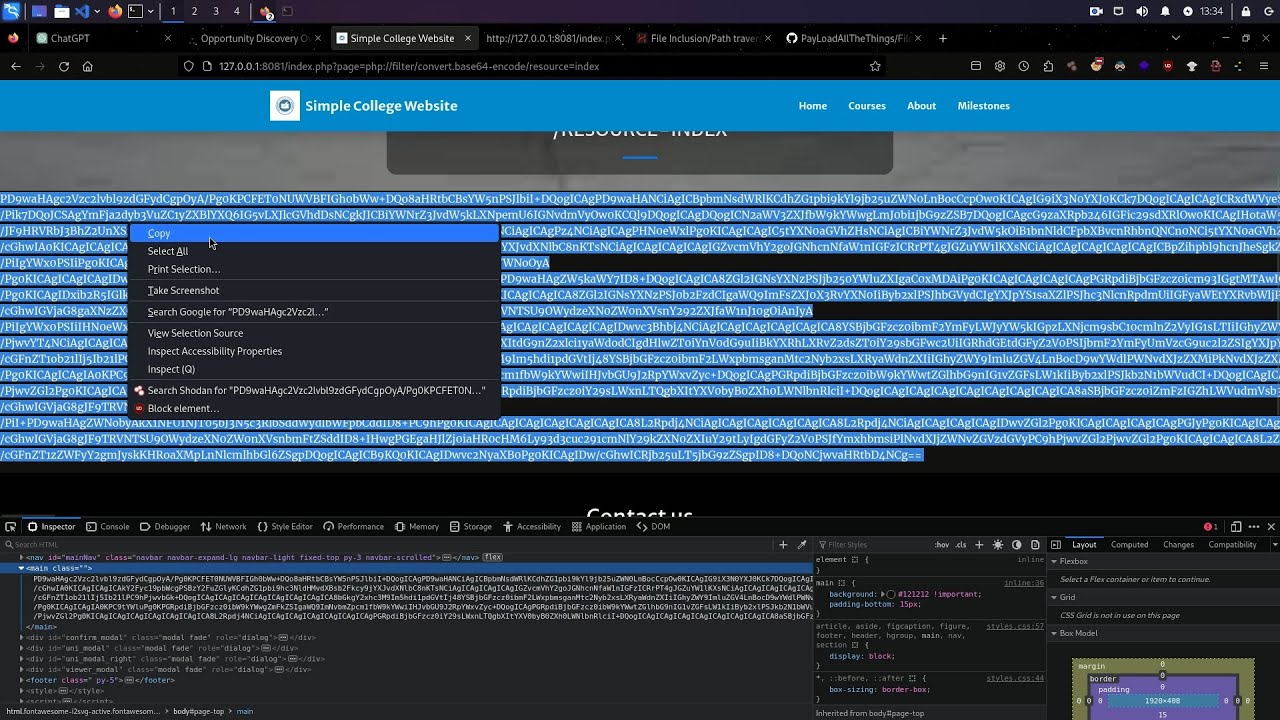The image size is (1280, 720).
Task: Bookmark page with the star icon
Action: coord(875,66)
